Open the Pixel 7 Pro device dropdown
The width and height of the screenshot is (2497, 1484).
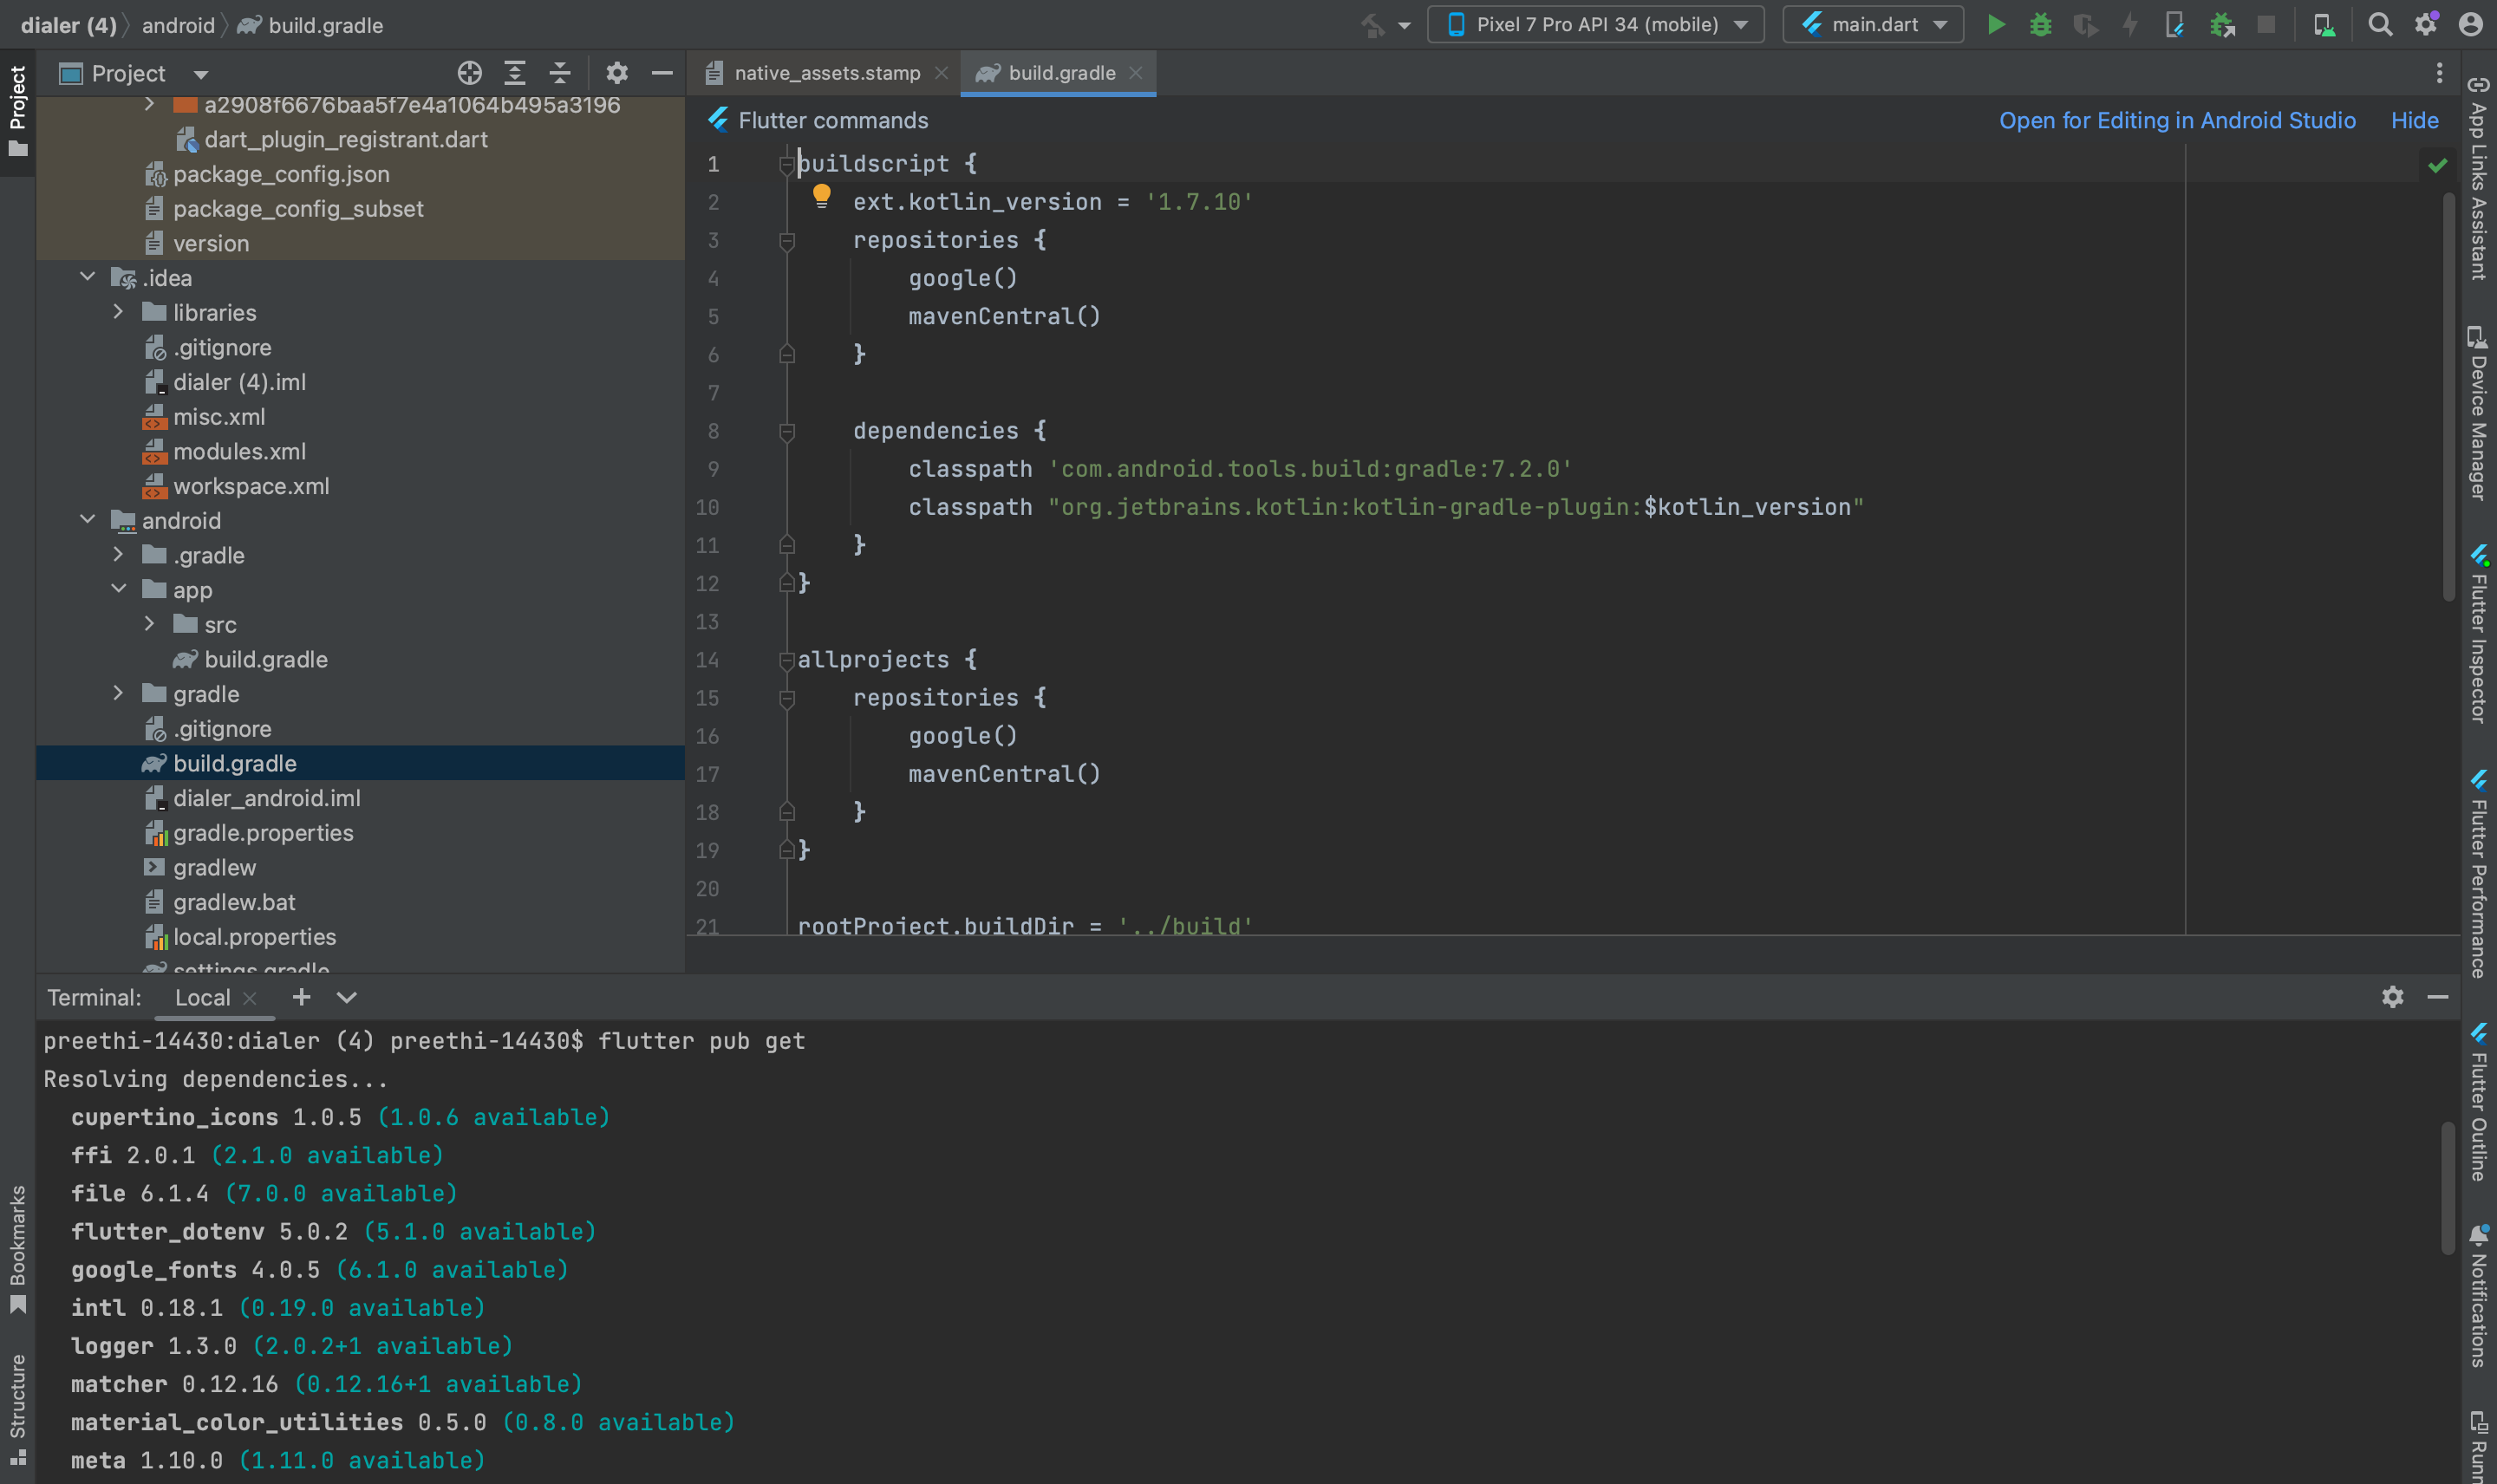1596,25
